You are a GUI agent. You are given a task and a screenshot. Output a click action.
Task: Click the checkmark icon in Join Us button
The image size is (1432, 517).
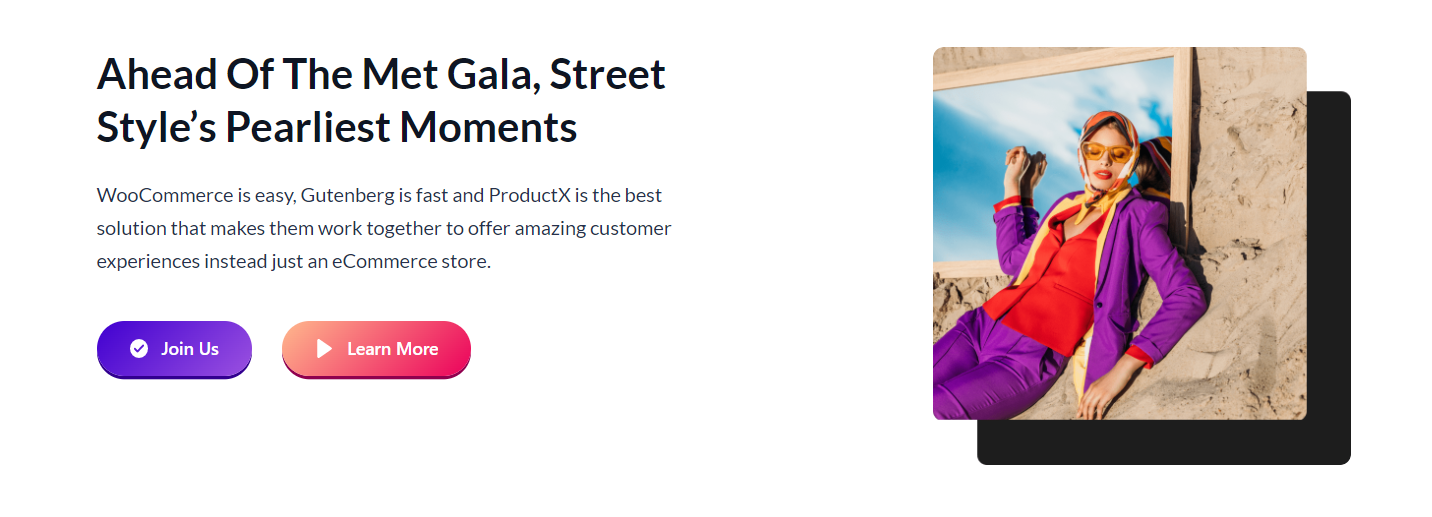pos(139,348)
